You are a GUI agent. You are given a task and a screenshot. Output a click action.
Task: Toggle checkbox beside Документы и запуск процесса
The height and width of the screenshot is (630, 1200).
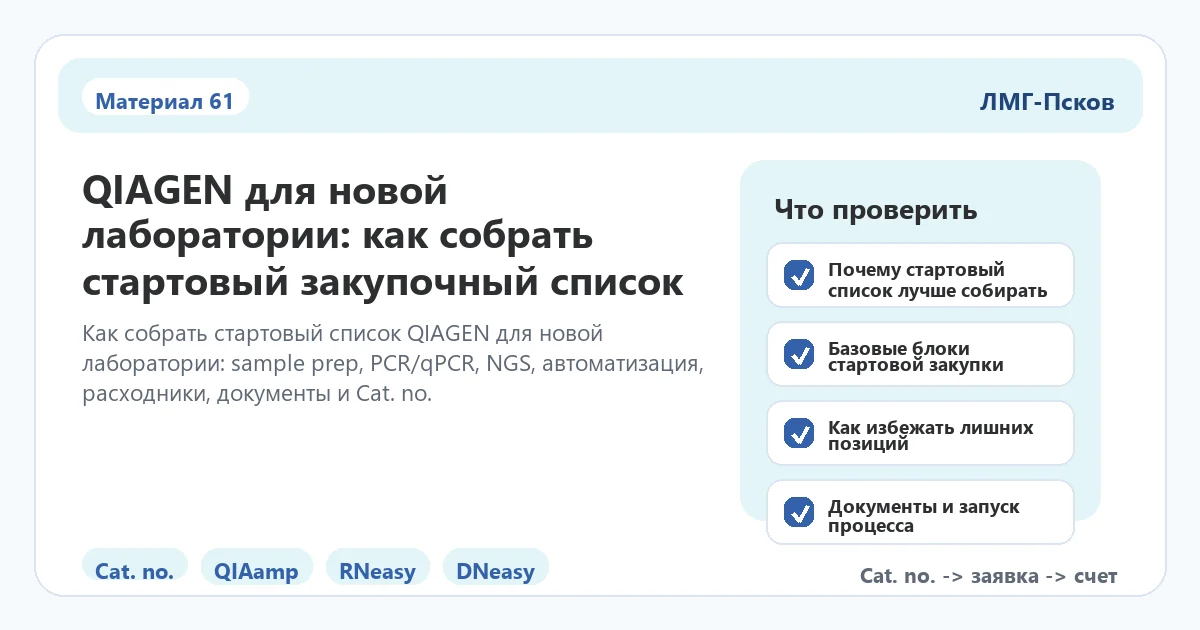799,512
